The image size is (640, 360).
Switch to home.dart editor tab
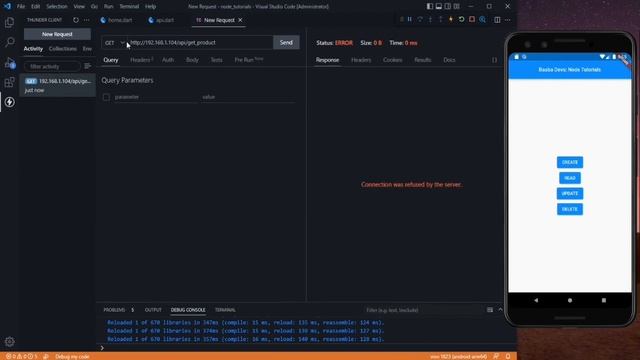(117, 20)
